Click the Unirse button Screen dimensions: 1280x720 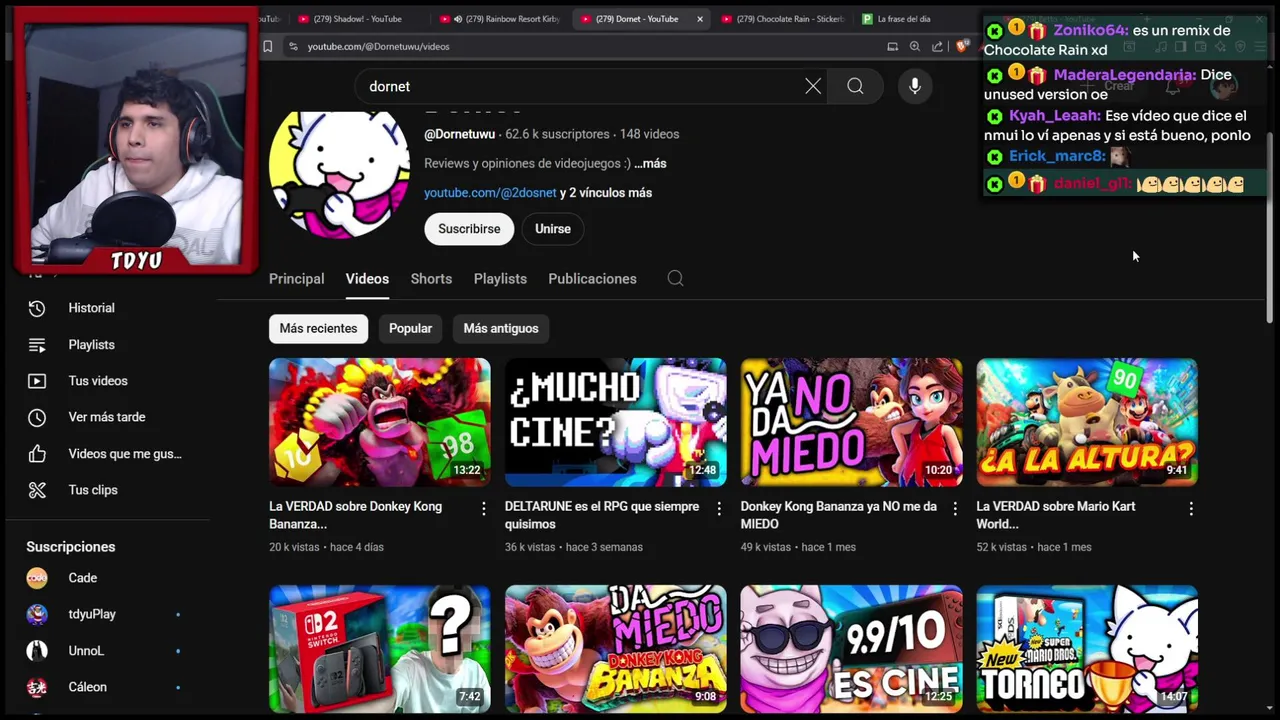[x=552, y=229]
